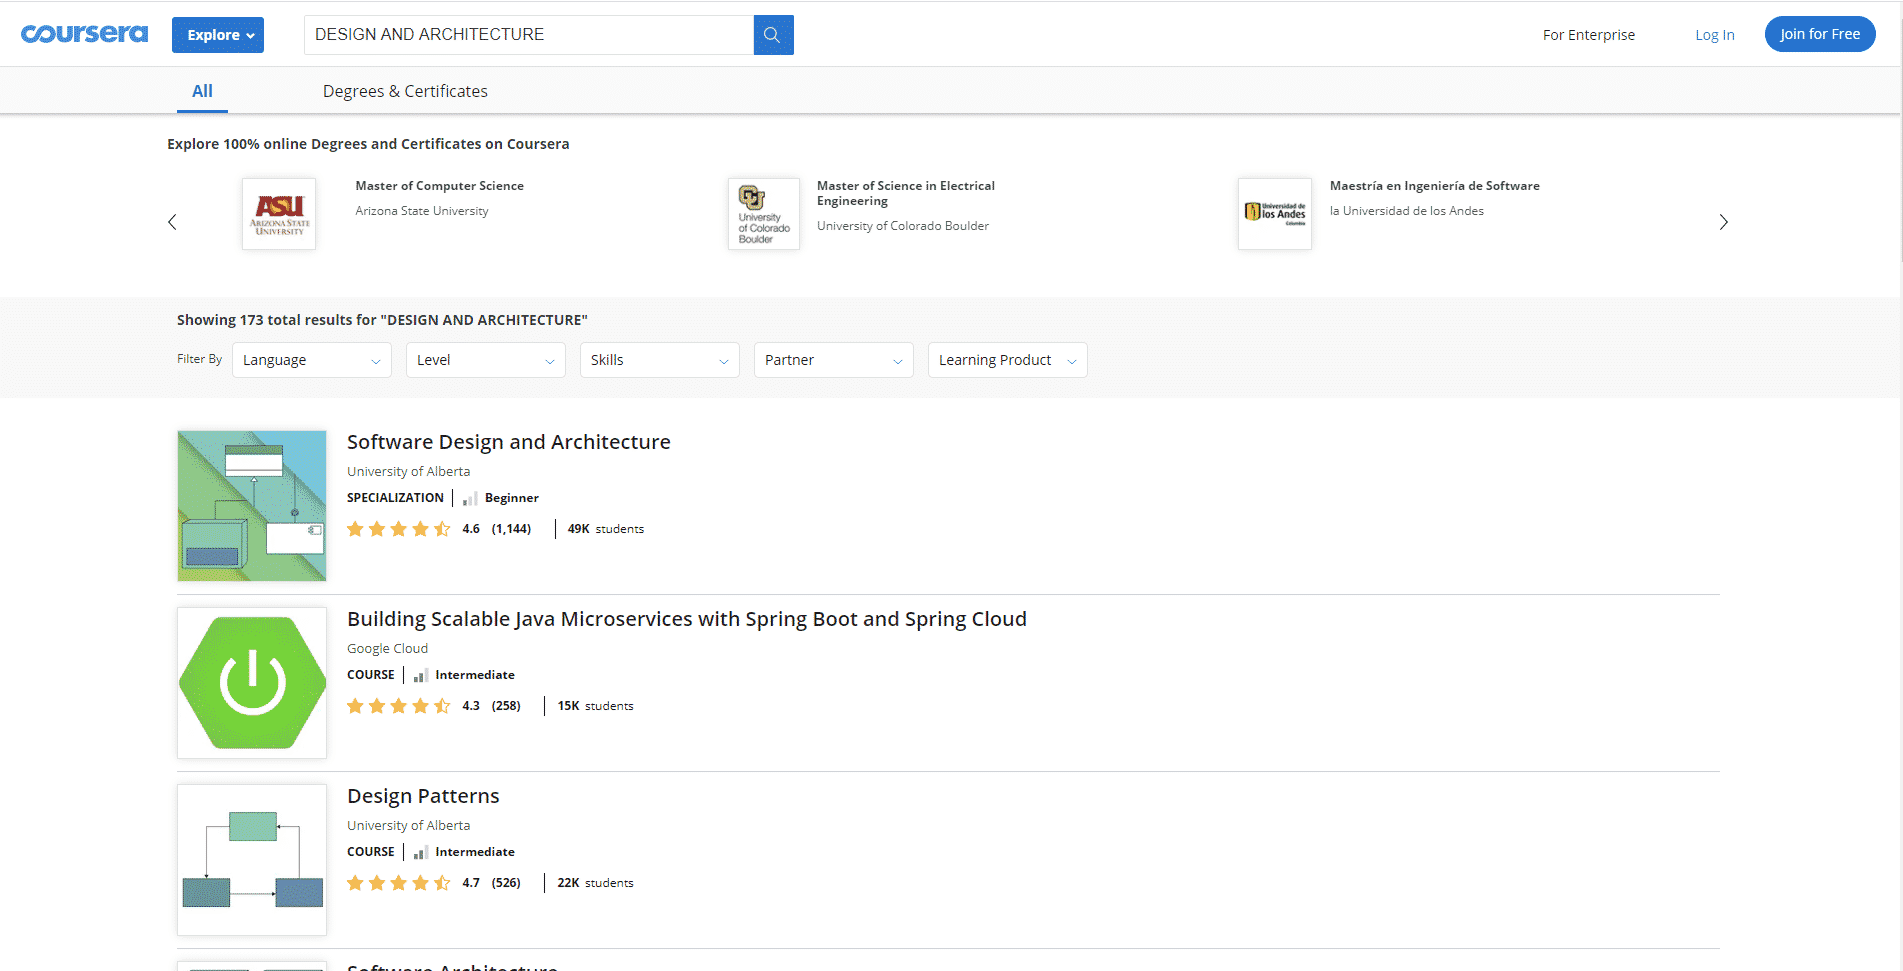
Task: Click the SPECIALIZATION label
Action: coord(395,498)
